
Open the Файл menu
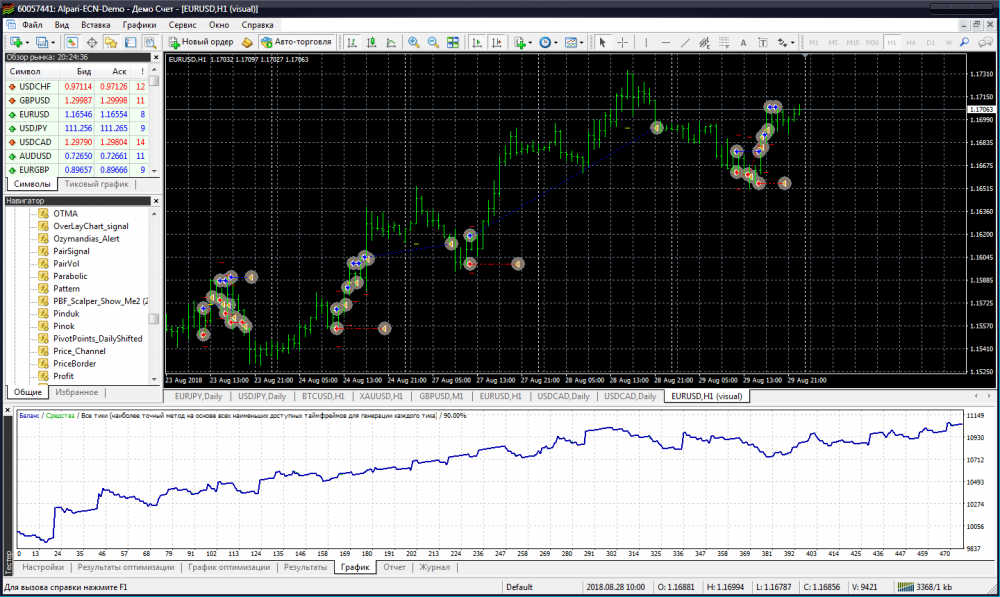click(x=32, y=25)
